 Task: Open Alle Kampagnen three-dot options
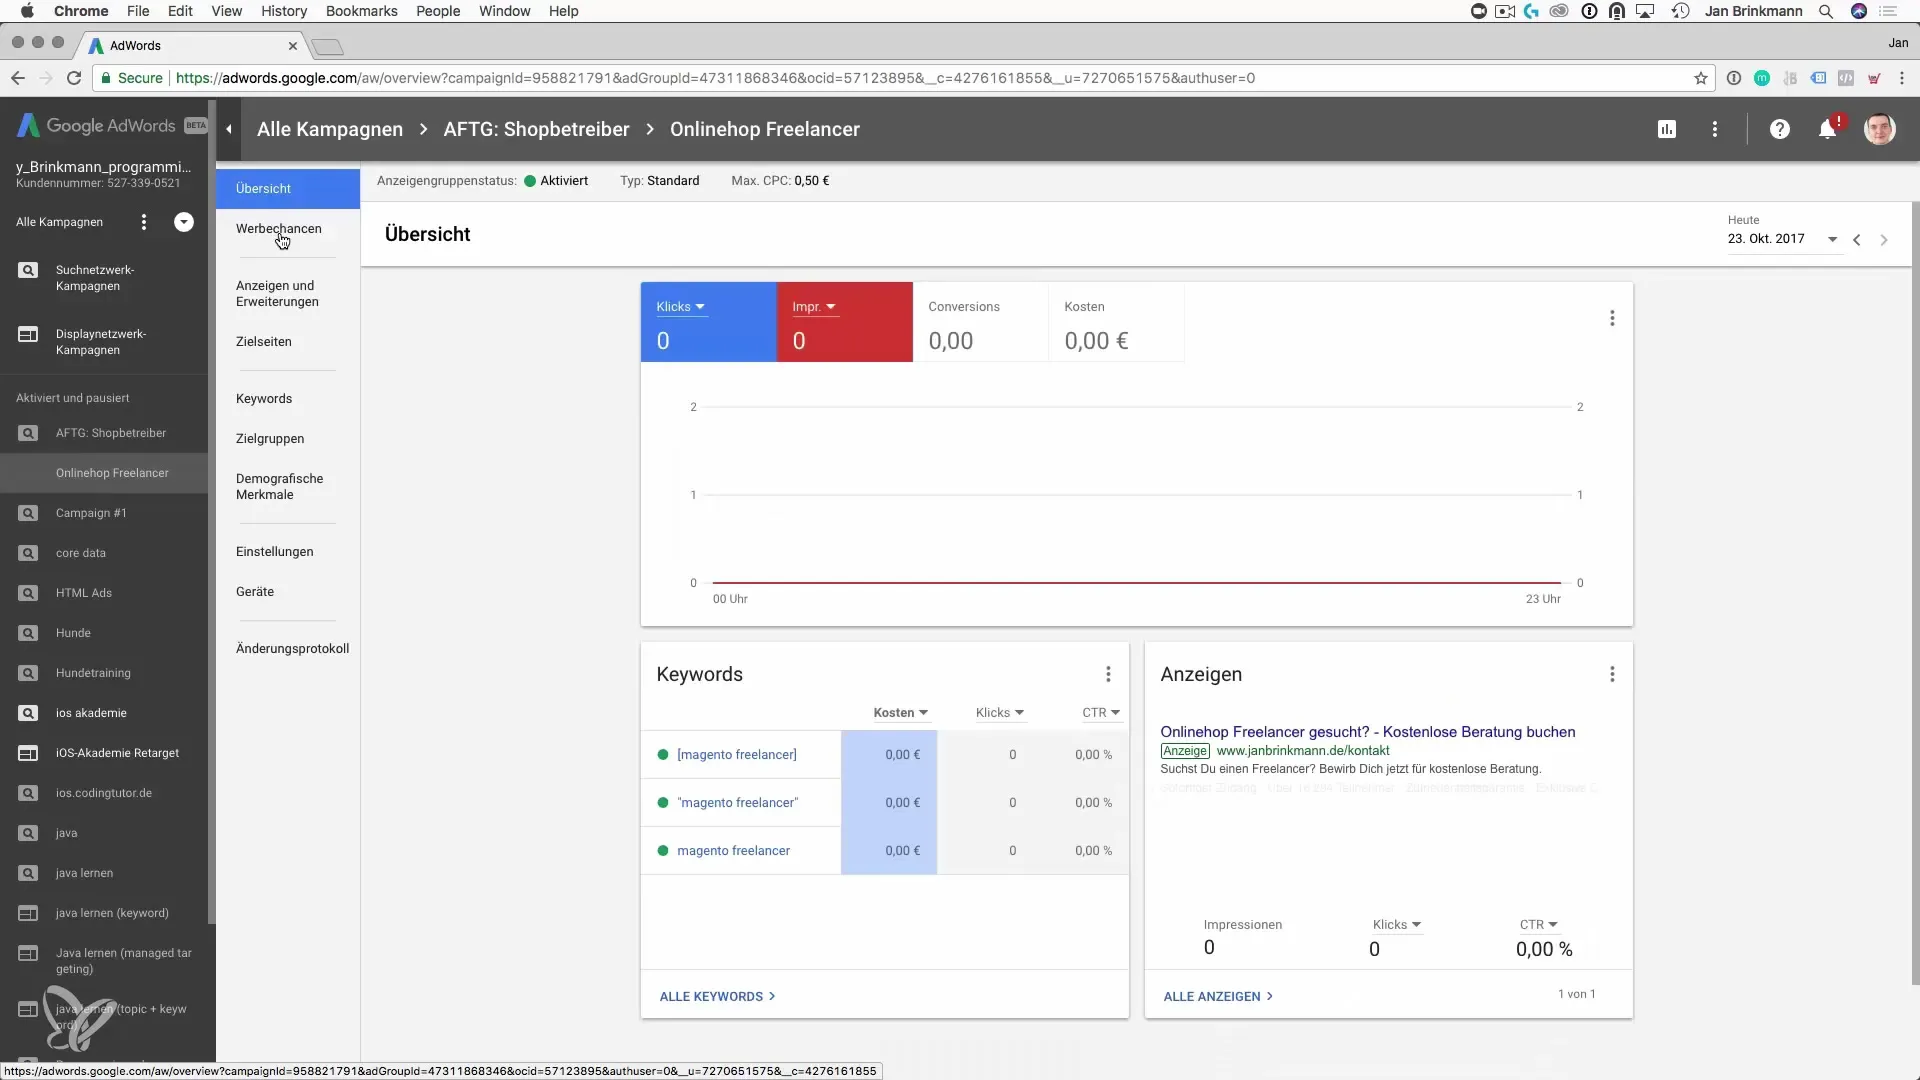[144, 222]
